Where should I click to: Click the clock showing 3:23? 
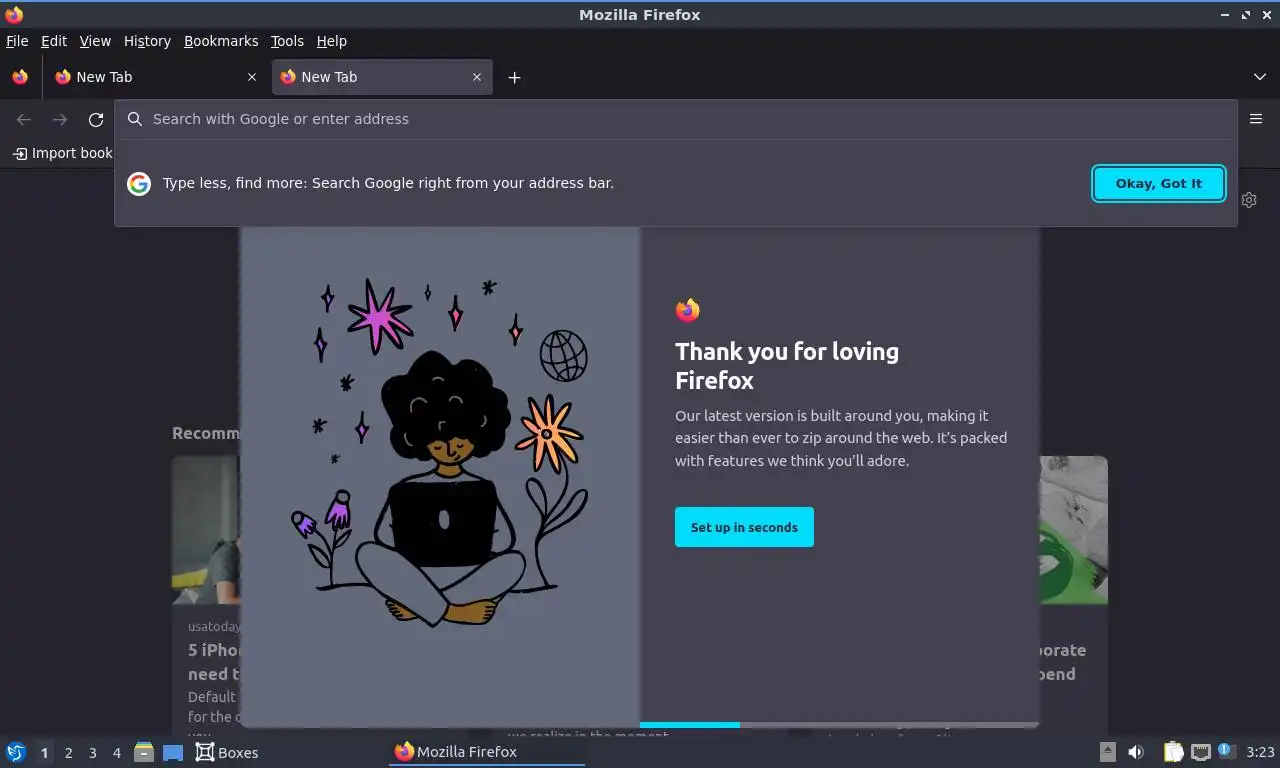pos(1260,752)
